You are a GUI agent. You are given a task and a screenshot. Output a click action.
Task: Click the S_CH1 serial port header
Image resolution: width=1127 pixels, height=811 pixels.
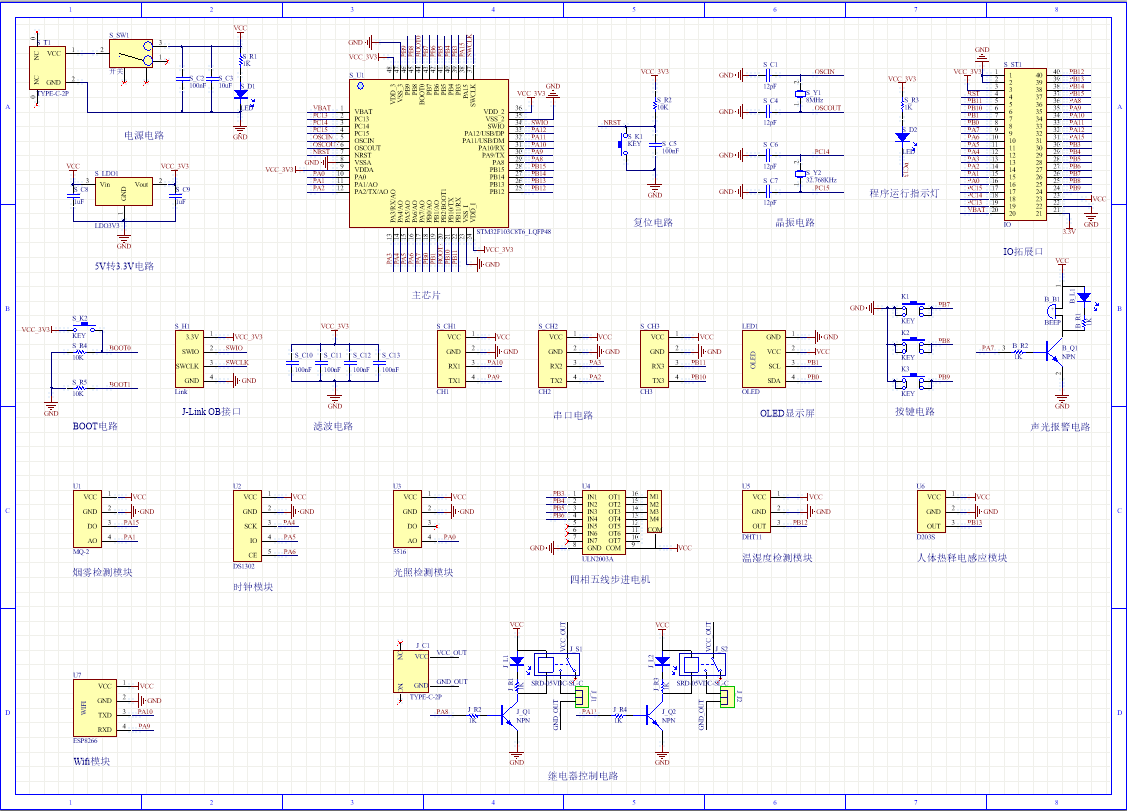pos(451,359)
